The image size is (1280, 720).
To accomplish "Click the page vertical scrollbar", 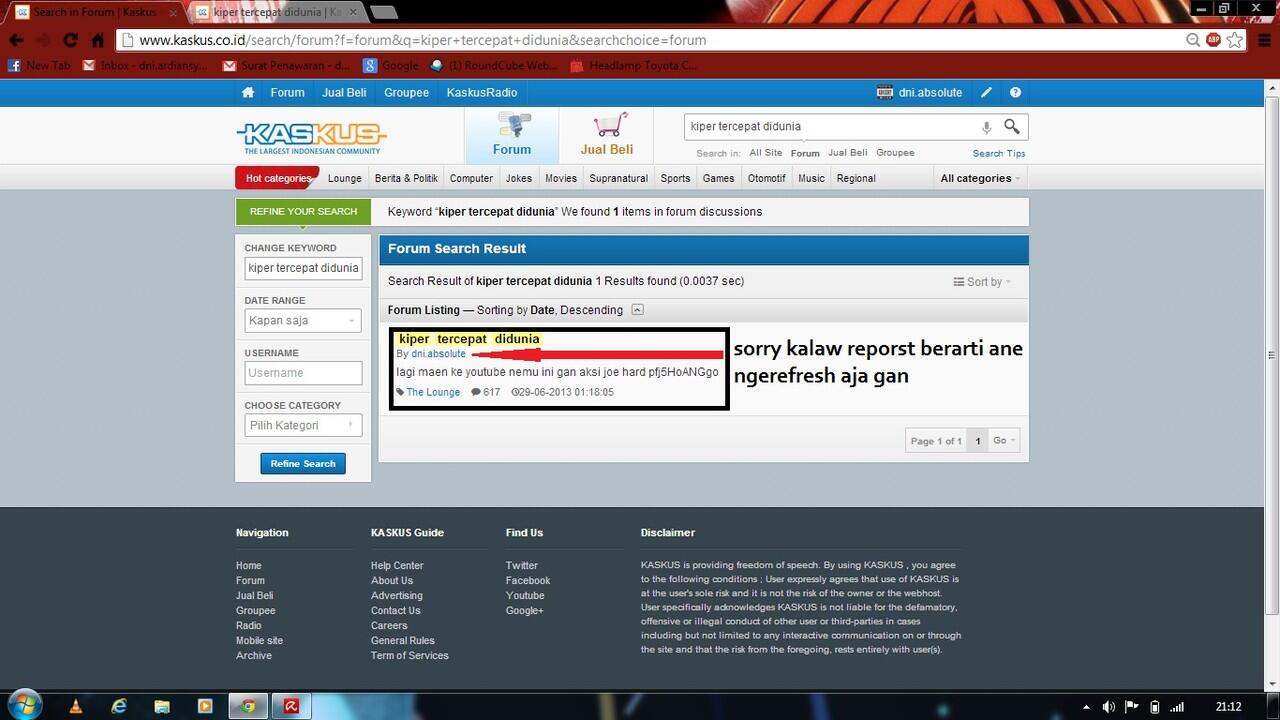I will (1272, 355).
